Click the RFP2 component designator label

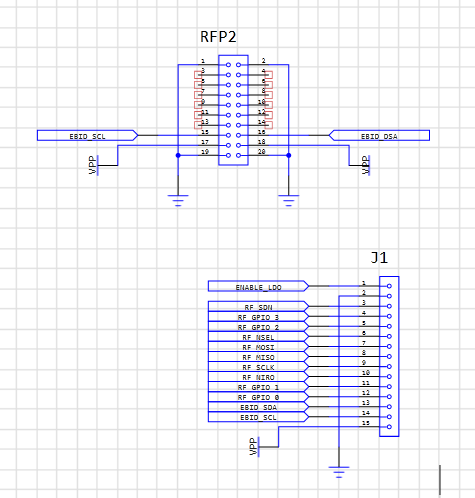point(218,37)
